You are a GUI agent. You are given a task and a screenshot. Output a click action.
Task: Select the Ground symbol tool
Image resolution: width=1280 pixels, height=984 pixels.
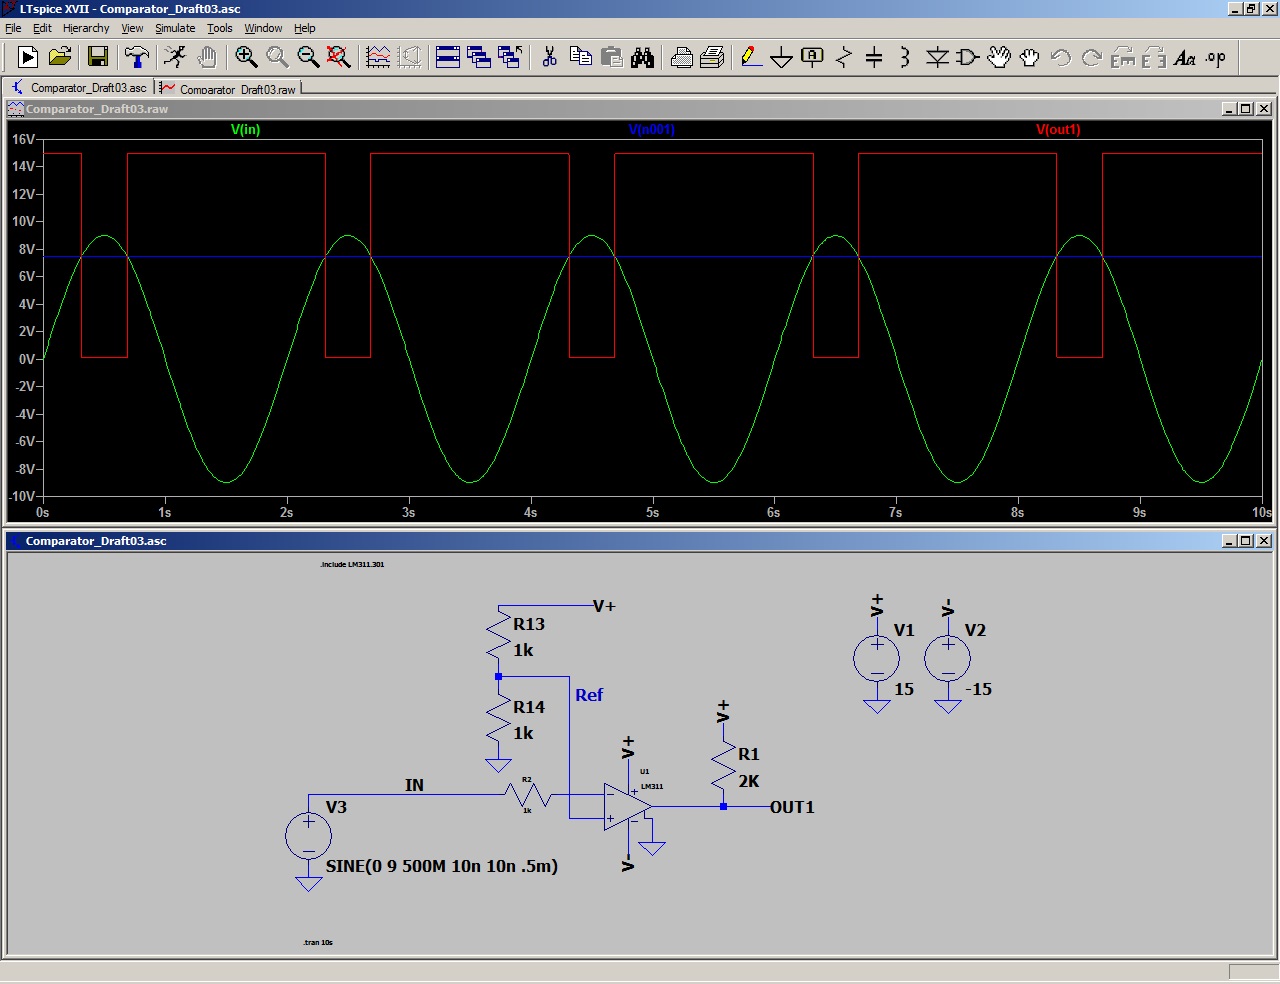pos(781,57)
